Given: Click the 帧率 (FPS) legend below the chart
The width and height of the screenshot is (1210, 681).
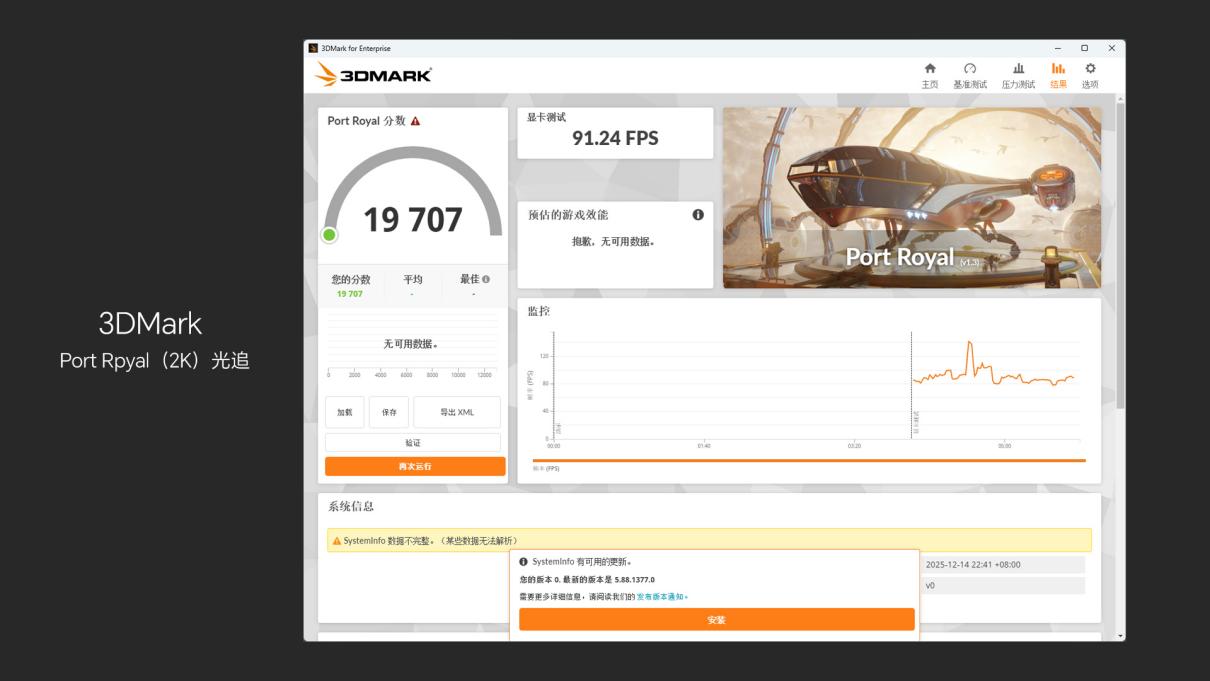Looking at the screenshot, I should 546,468.
